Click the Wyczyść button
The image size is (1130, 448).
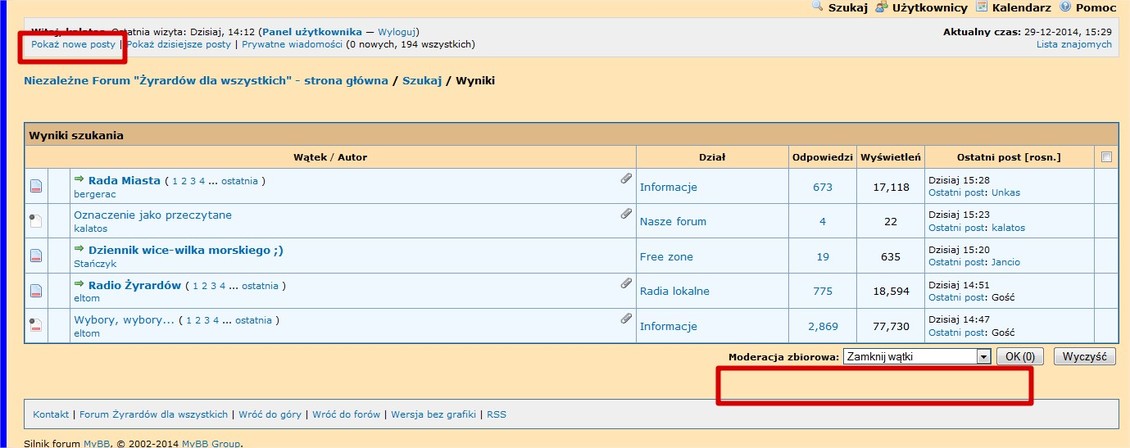[x=1085, y=356]
